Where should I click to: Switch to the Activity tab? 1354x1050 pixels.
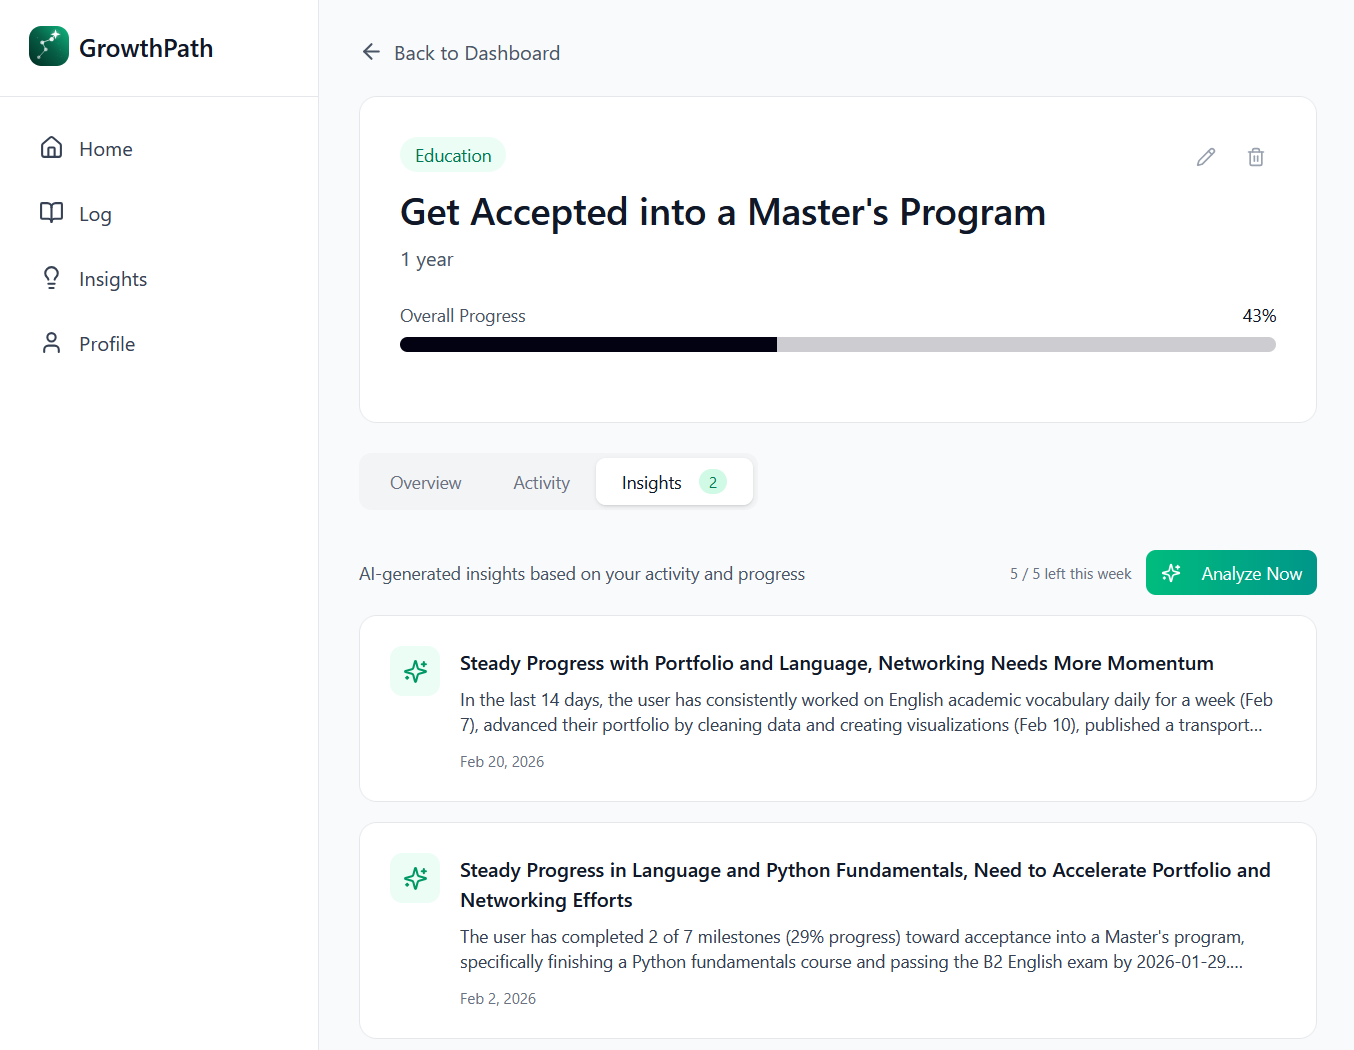541,483
